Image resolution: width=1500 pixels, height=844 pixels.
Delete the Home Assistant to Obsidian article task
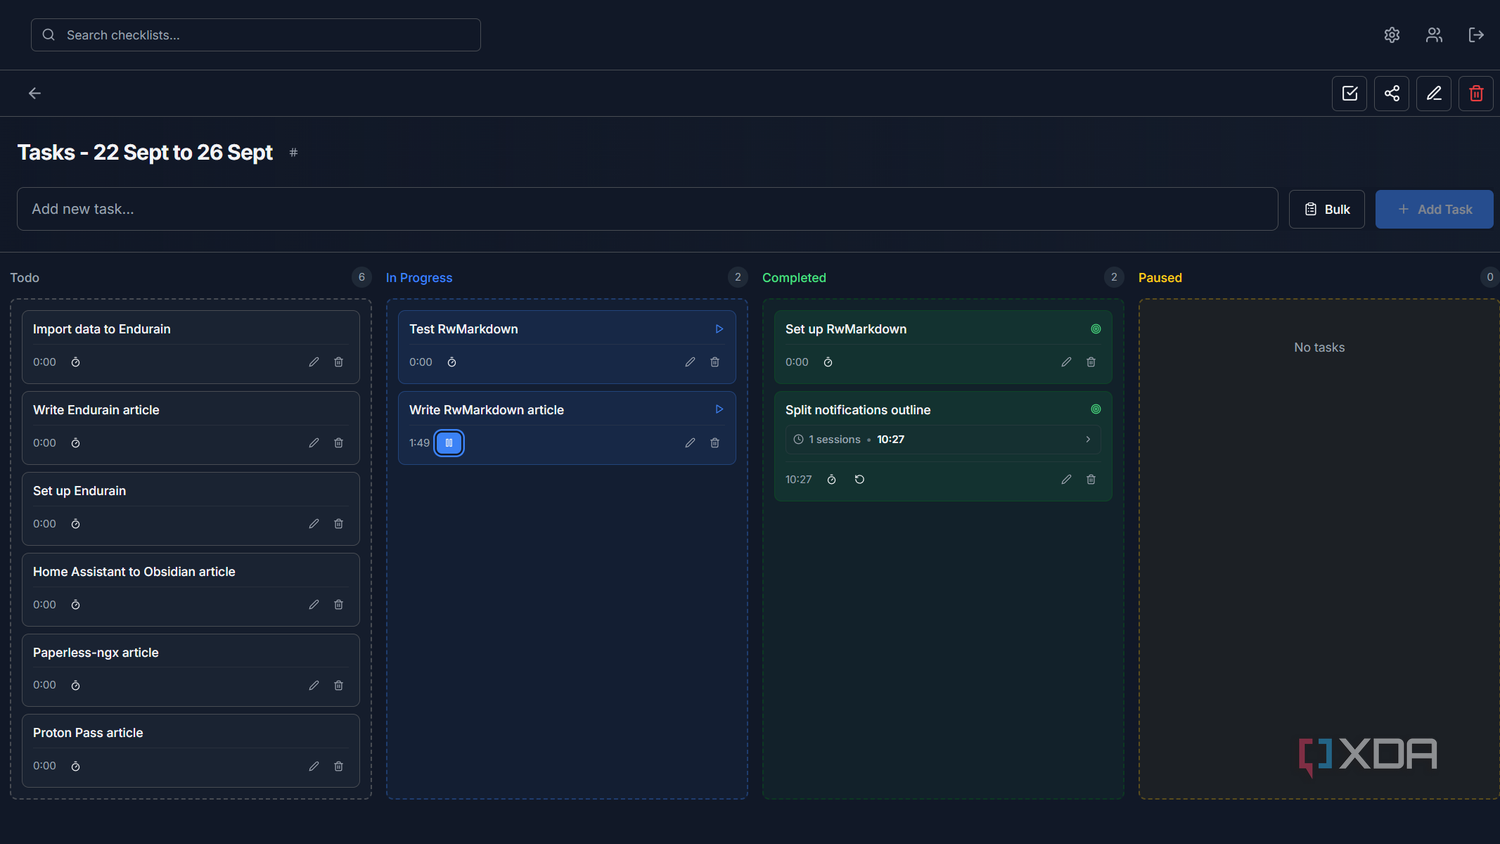tap(339, 605)
